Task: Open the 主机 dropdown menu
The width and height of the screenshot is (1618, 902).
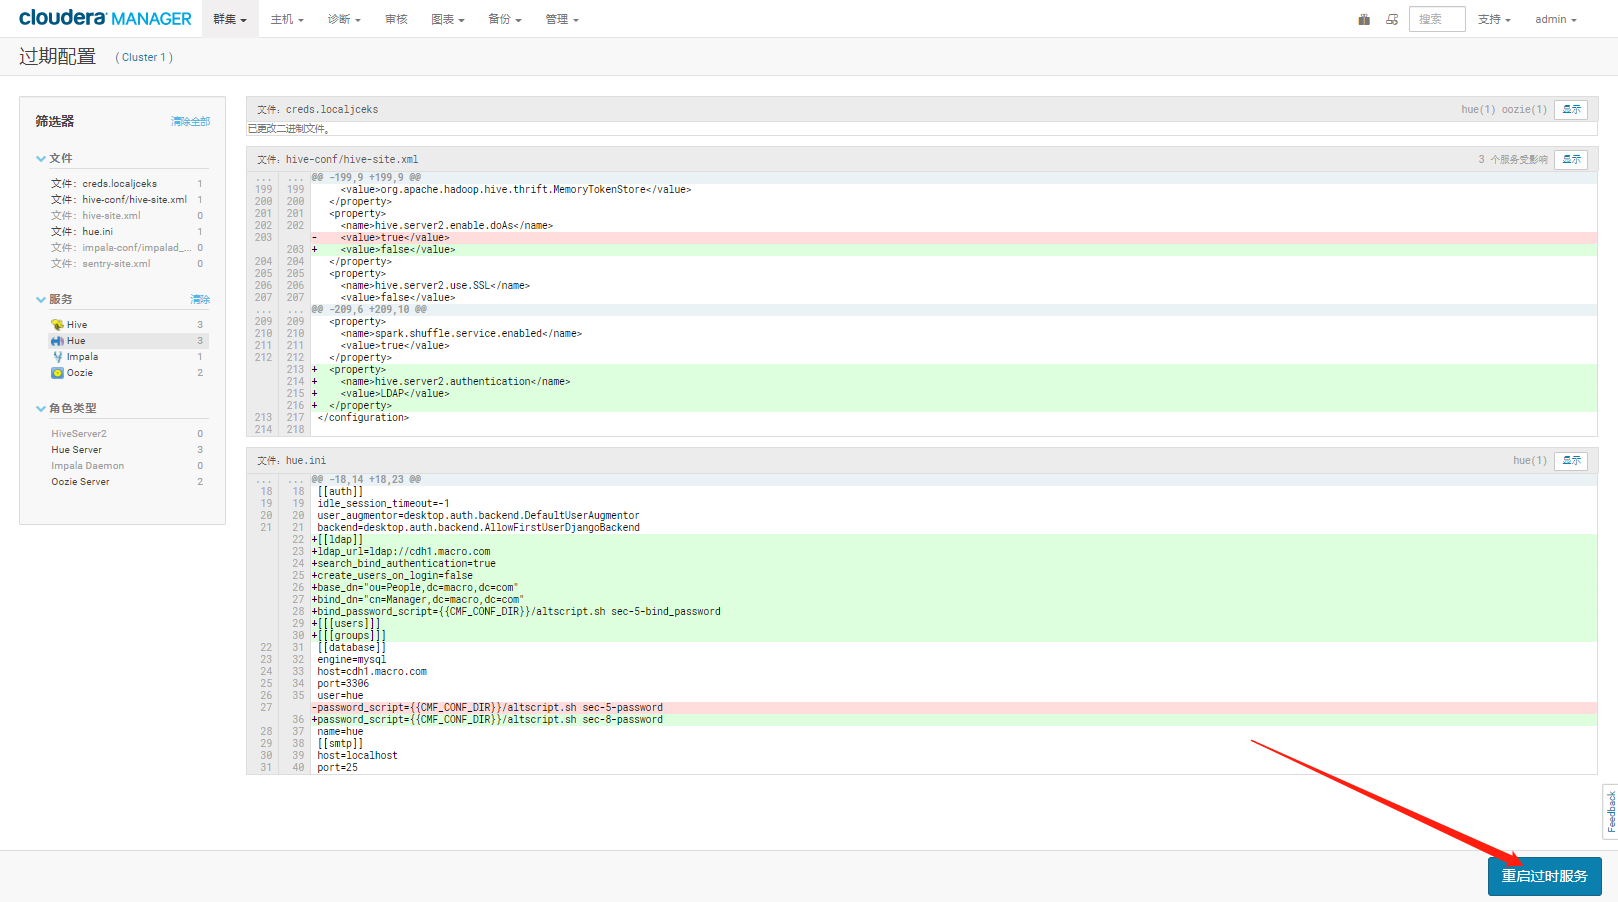Action: [x=287, y=19]
